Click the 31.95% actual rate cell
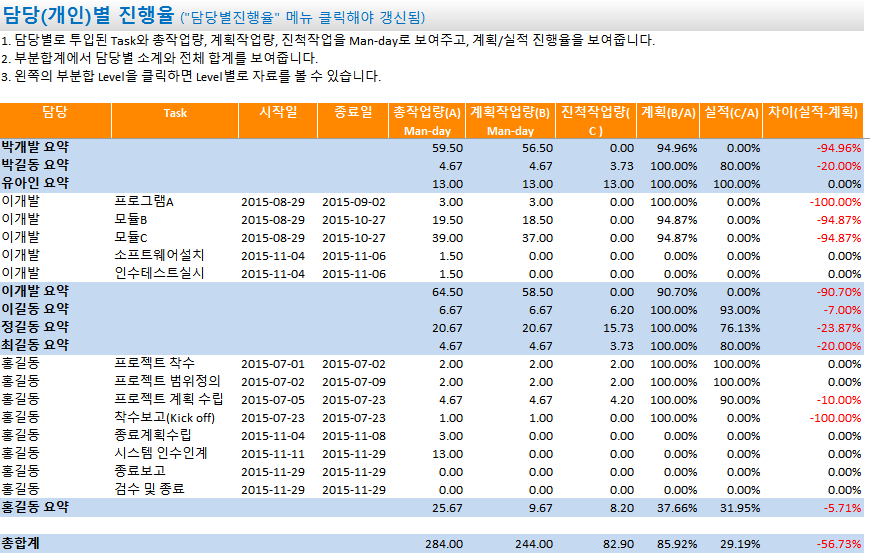Screen dimensions: 870x557 click(740, 508)
